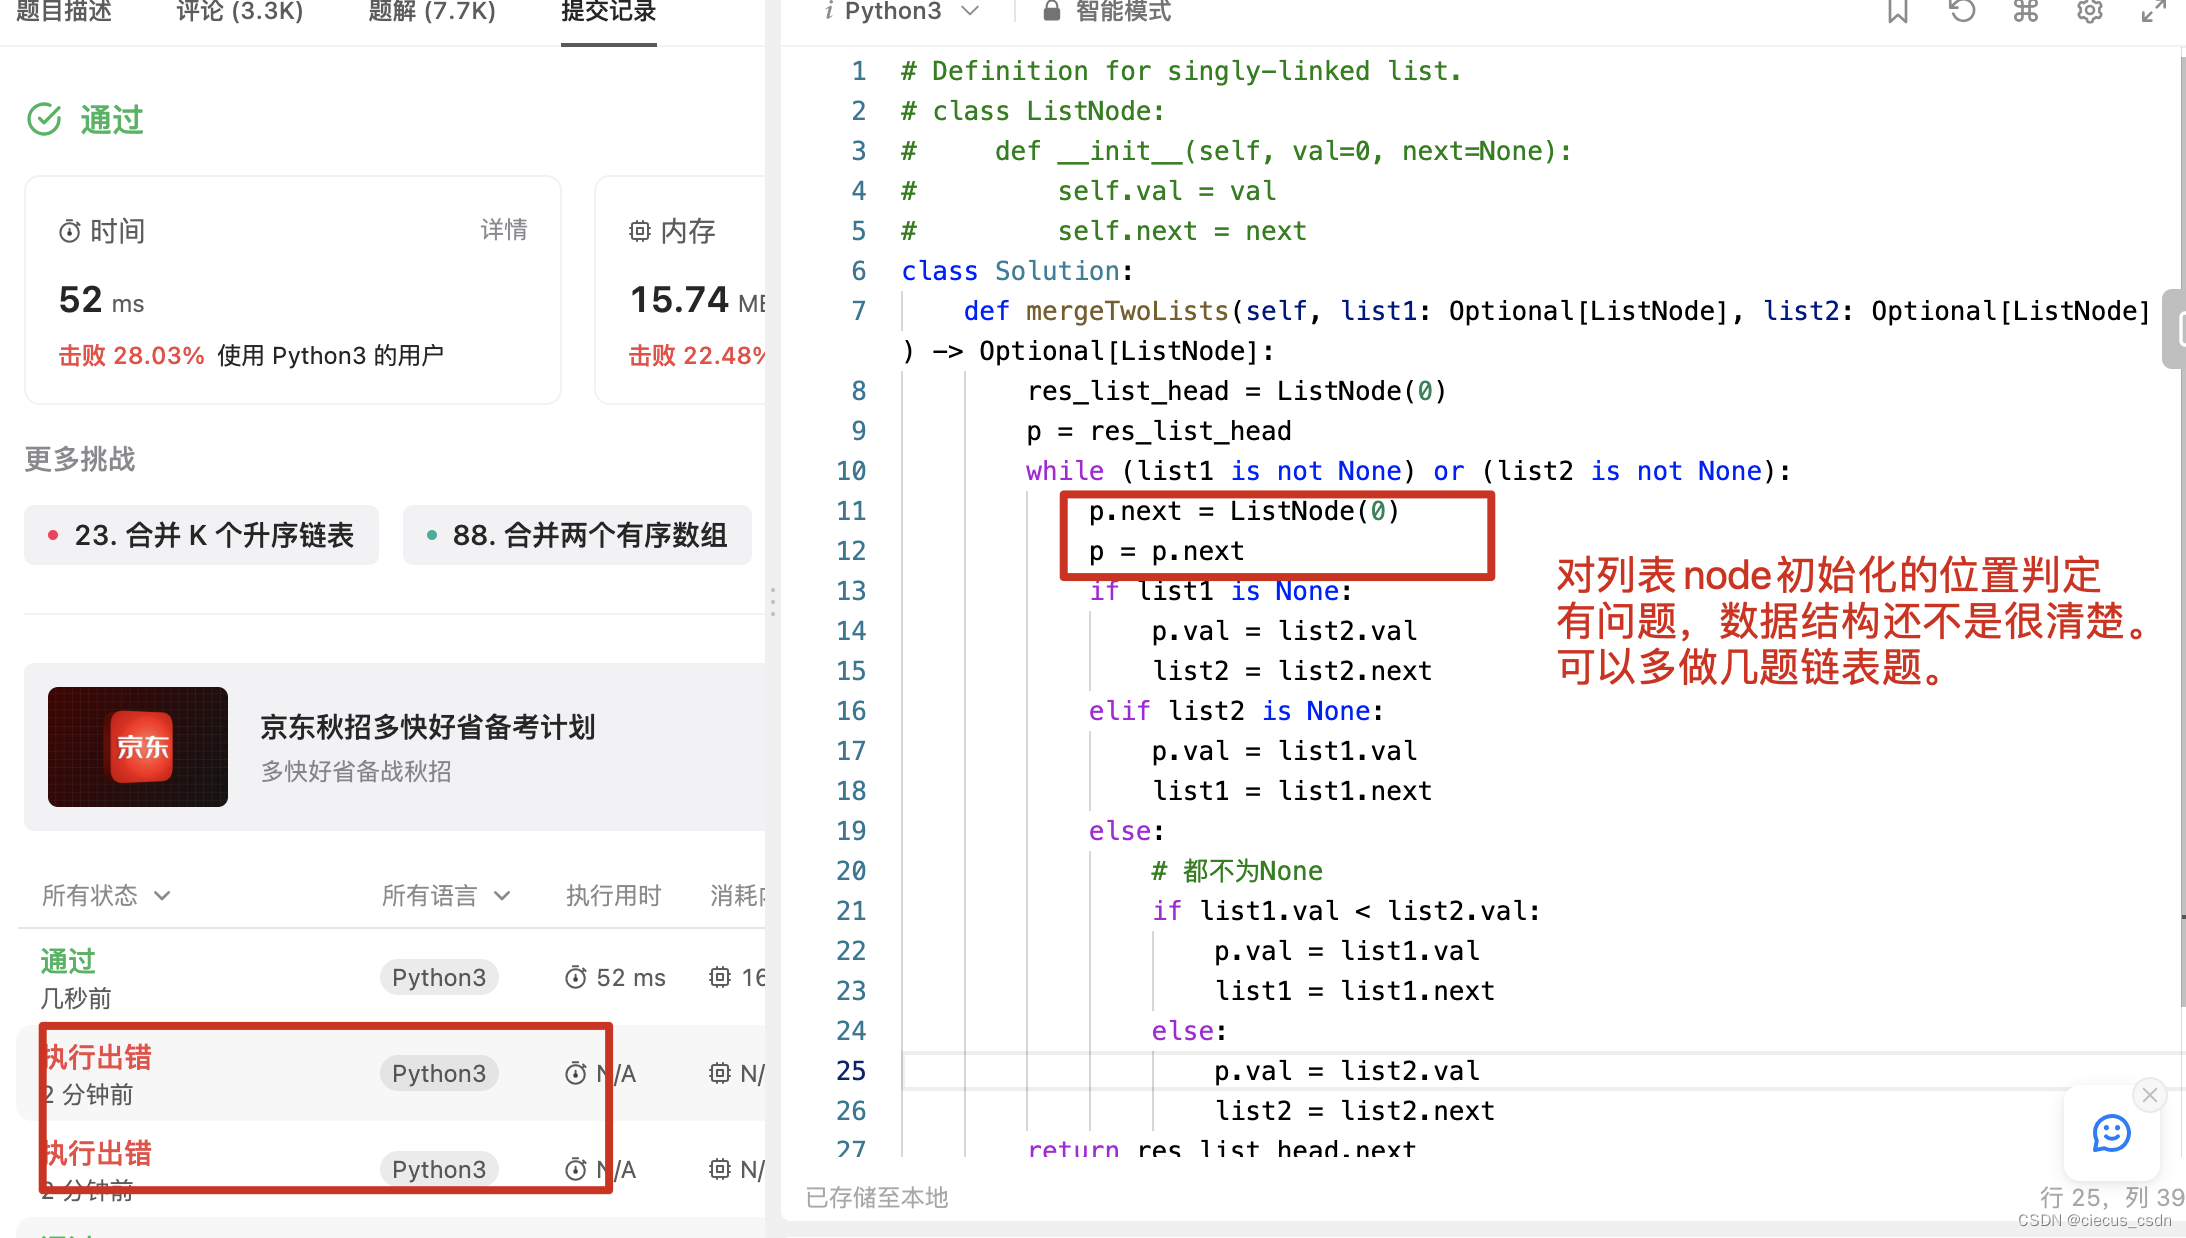Open the 京东秋招多快好省备考计划 banner title
The image size is (2186, 1238).
click(428, 727)
